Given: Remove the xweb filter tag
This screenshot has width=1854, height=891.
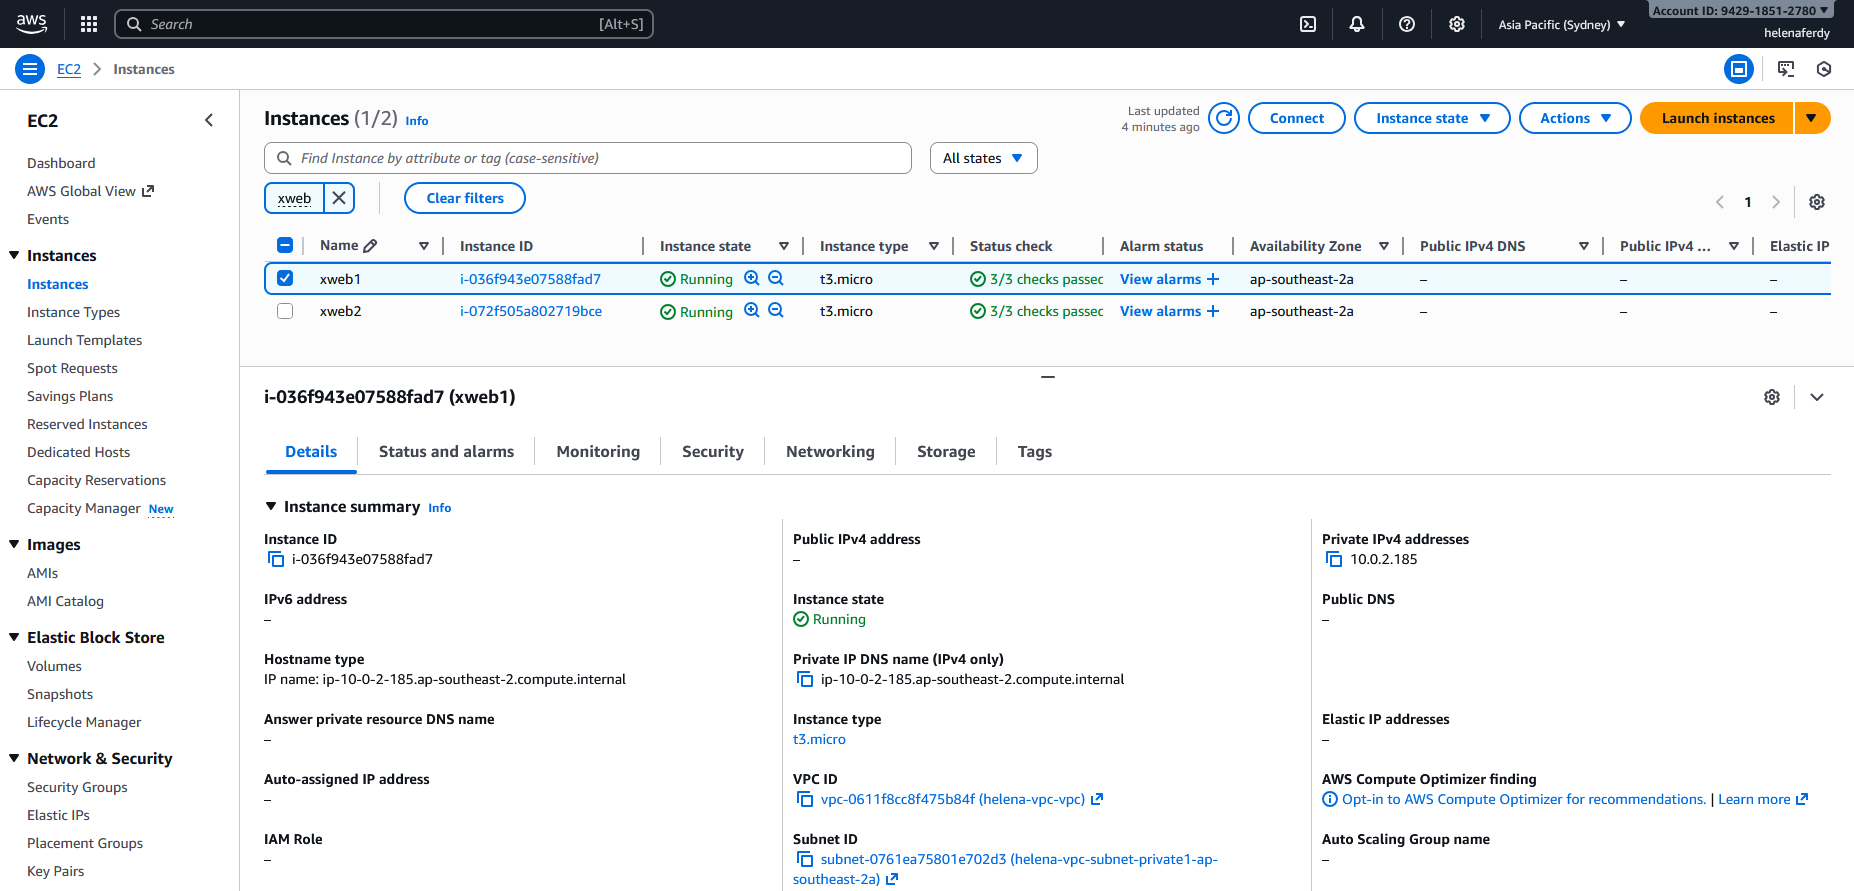Looking at the screenshot, I should click(339, 198).
